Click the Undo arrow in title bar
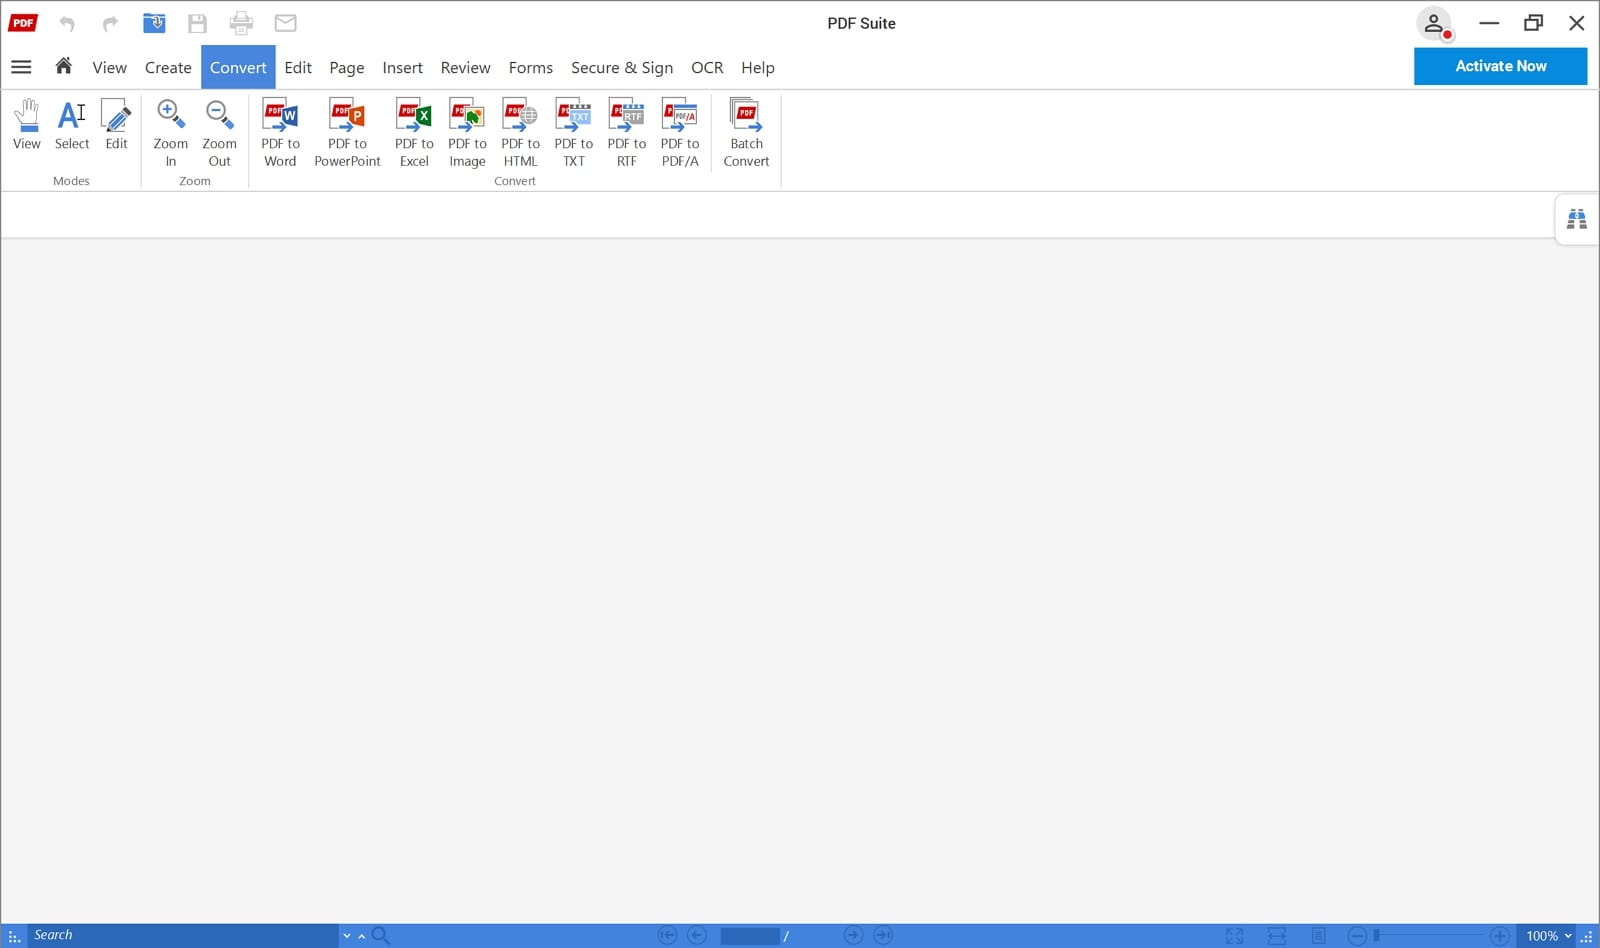The image size is (1600, 948). pyautogui.click(x=67, y=23)
